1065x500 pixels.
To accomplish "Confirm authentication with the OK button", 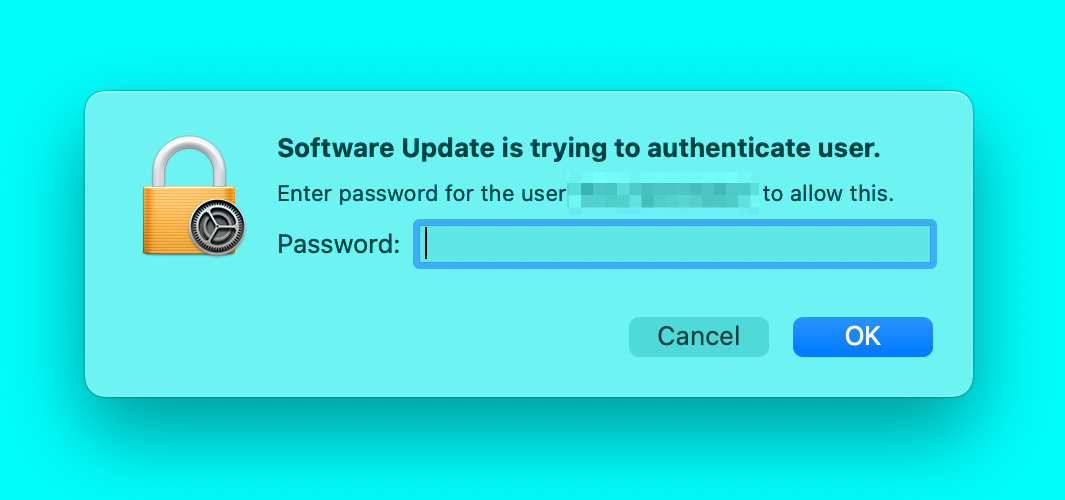I will [x=863, y=336].
